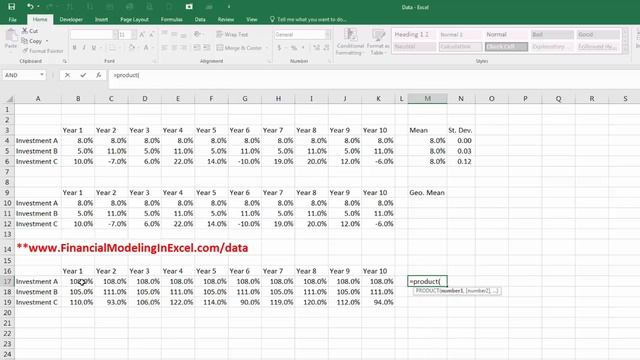Click the Format Painter button
The image size is (640, 360).
(x=43, y=51)
